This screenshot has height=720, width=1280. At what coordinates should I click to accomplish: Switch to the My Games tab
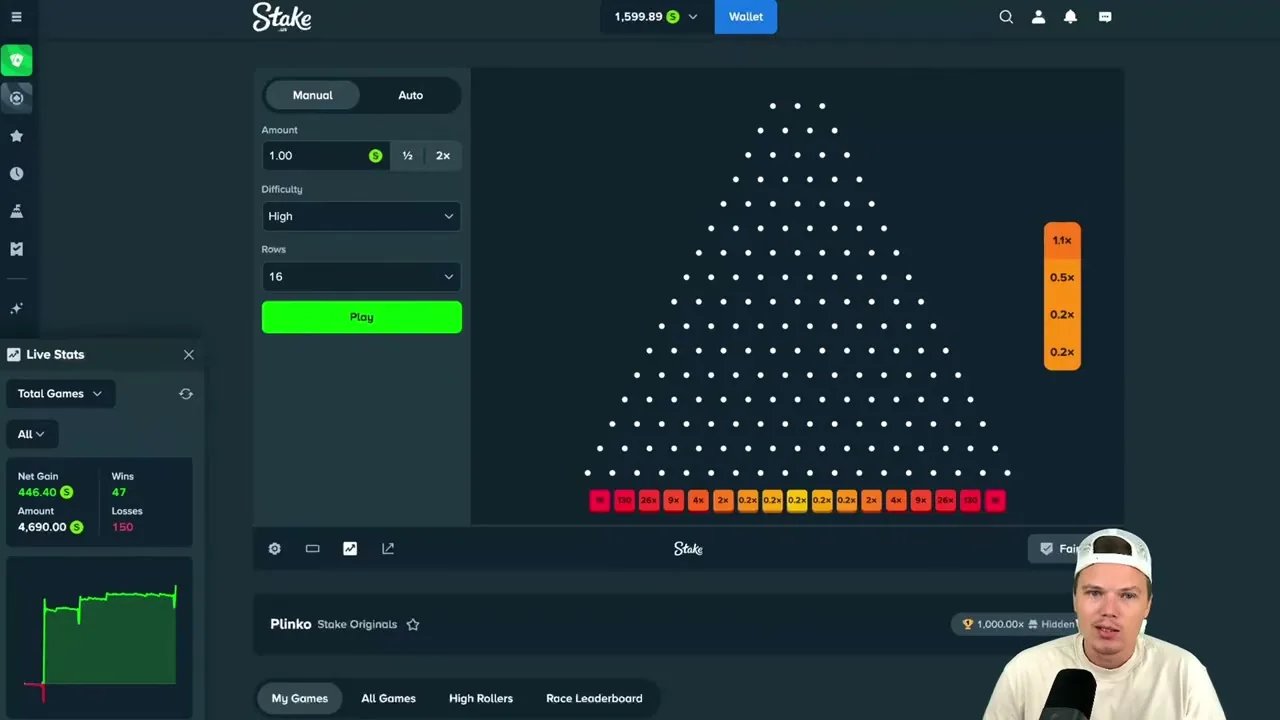pyautogui.click(x=299, y=699)
